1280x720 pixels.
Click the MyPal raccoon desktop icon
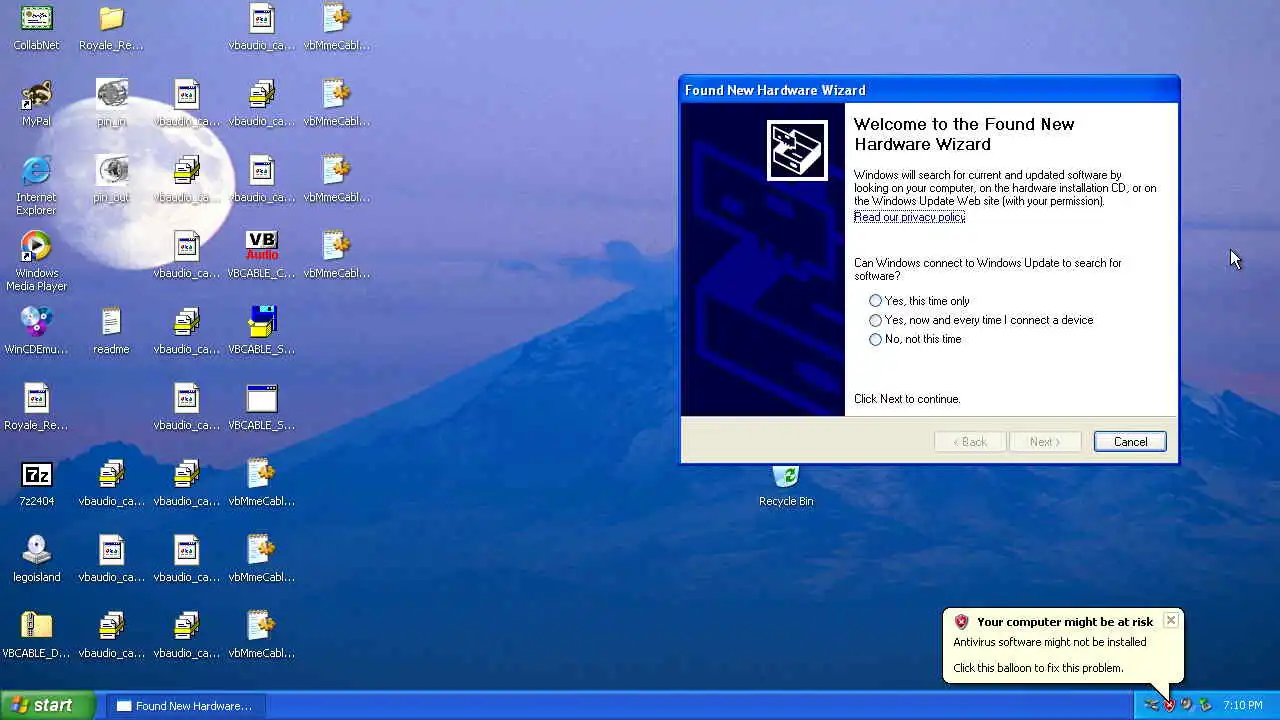tap(36, 103)
